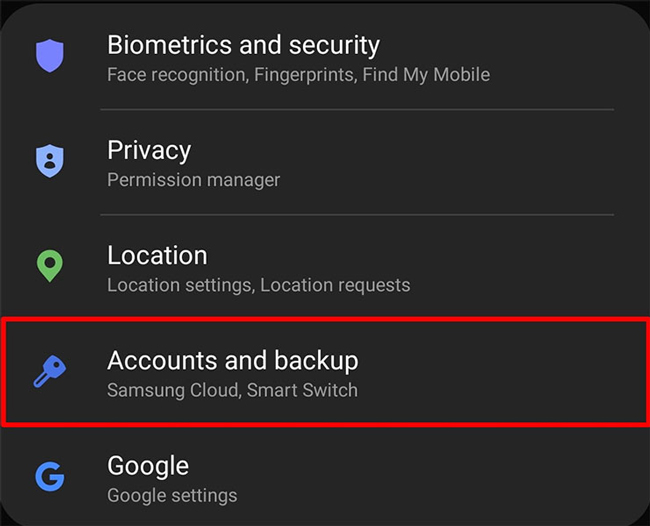650x526 pixels.
Task: Click the Permission manager subtitle
Action: coord(194,180)
